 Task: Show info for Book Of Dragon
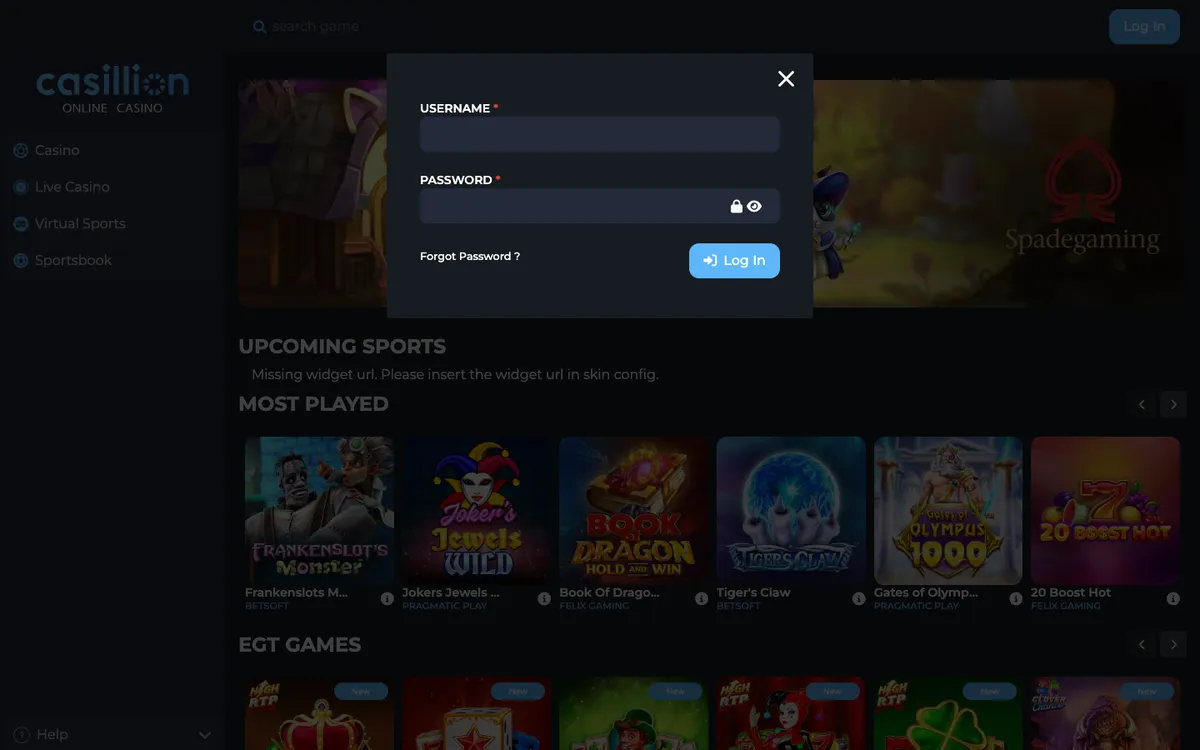click(x=701, y=599)
